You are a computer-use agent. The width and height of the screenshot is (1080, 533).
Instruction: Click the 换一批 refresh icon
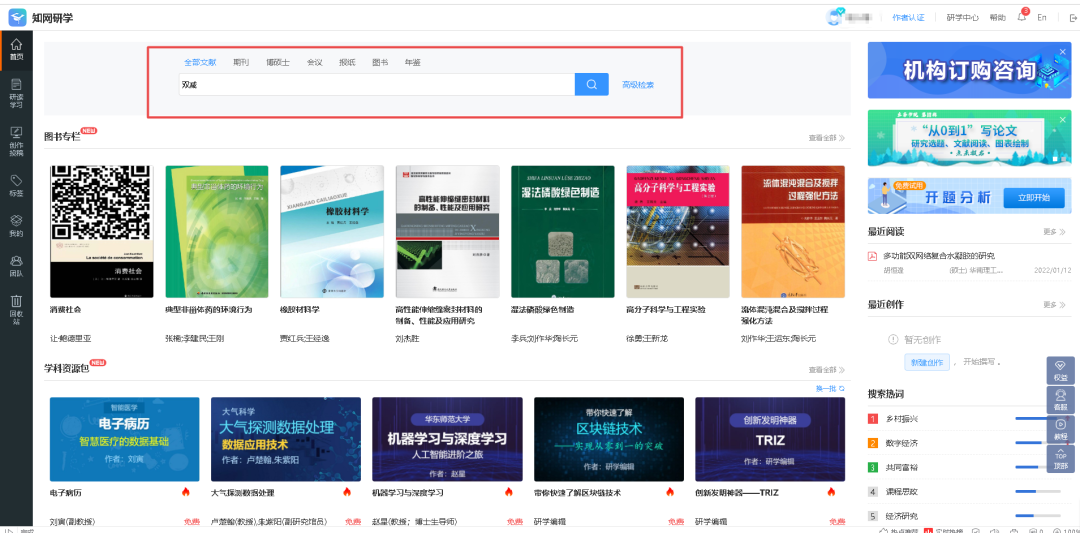[842, 388]
